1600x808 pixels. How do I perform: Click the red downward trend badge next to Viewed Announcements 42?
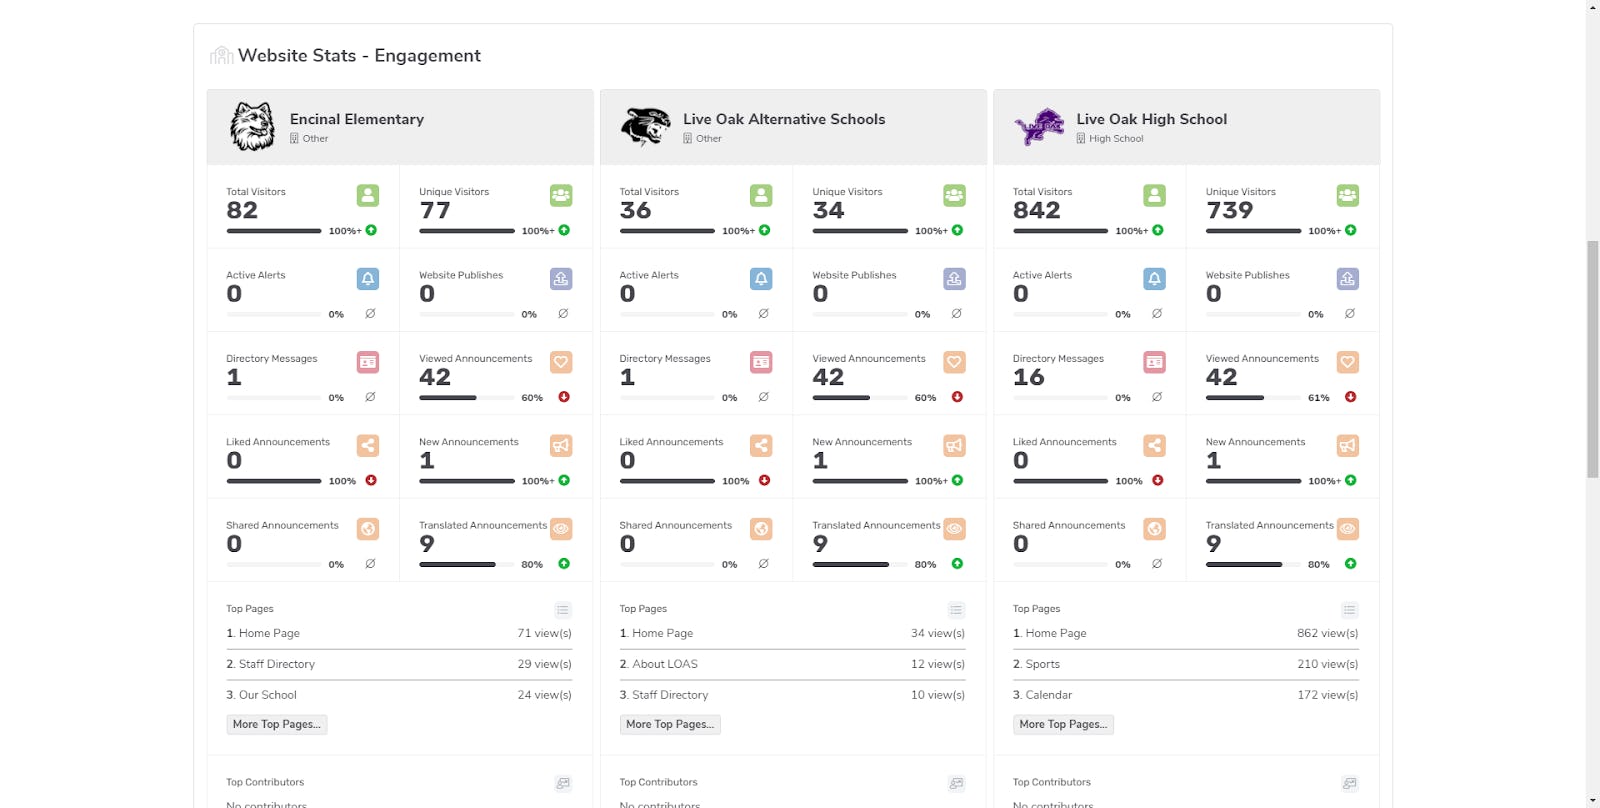point(563,397)
